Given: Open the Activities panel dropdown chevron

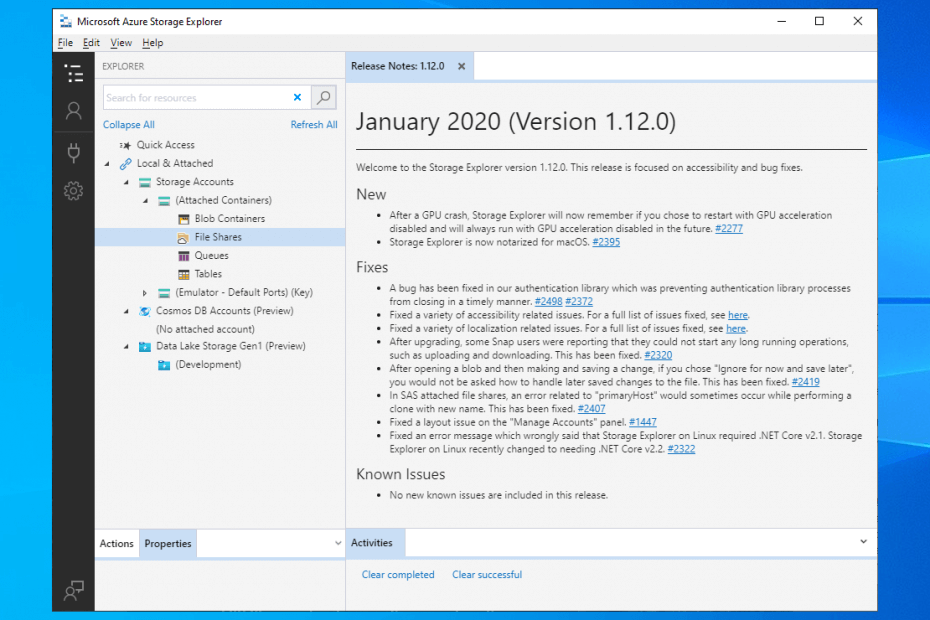Looking at the screenshot, I should [x=862, y=542].
